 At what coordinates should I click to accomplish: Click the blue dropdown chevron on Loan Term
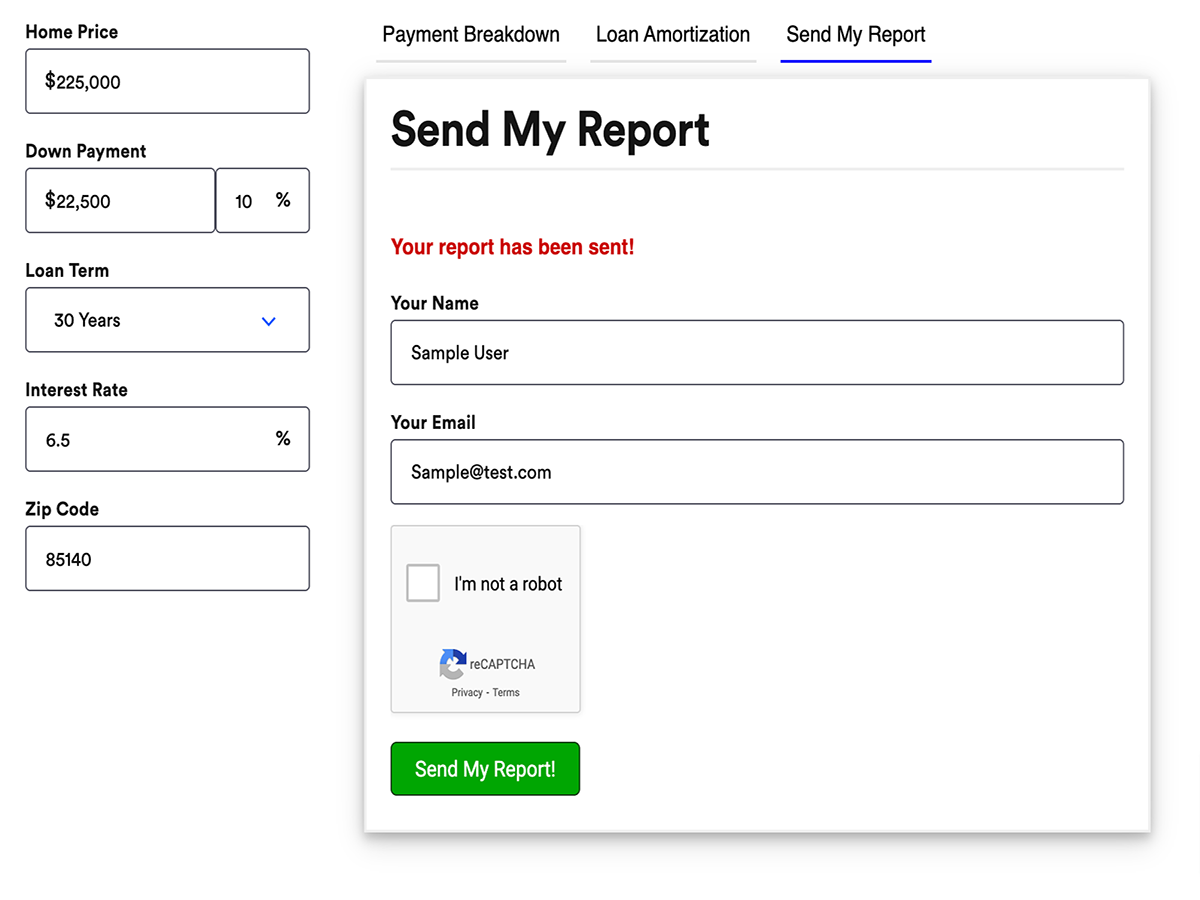tap(268, 321)
